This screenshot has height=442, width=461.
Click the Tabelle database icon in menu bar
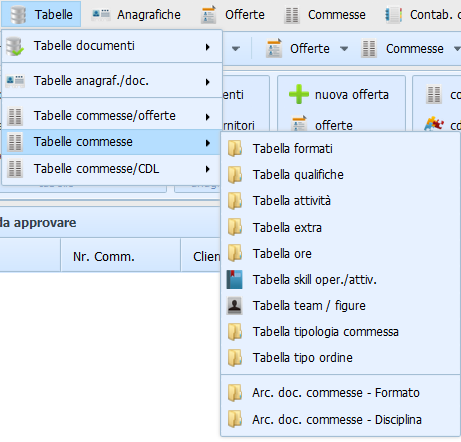click(x=18, y=15)
